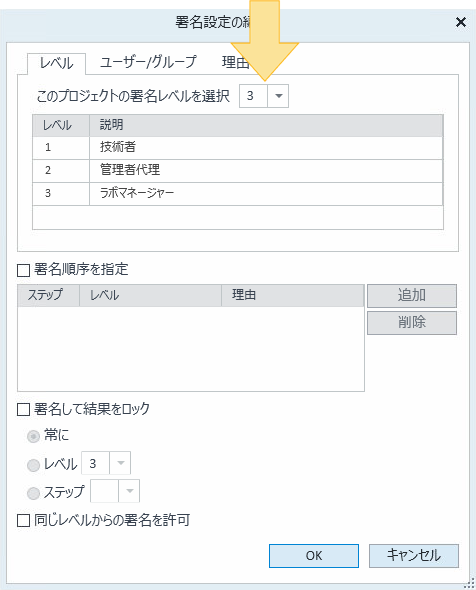Screen dimensions: 476x590
Task: Click the 追加 button
Action: pyautogui.click(x=412, y=296)
